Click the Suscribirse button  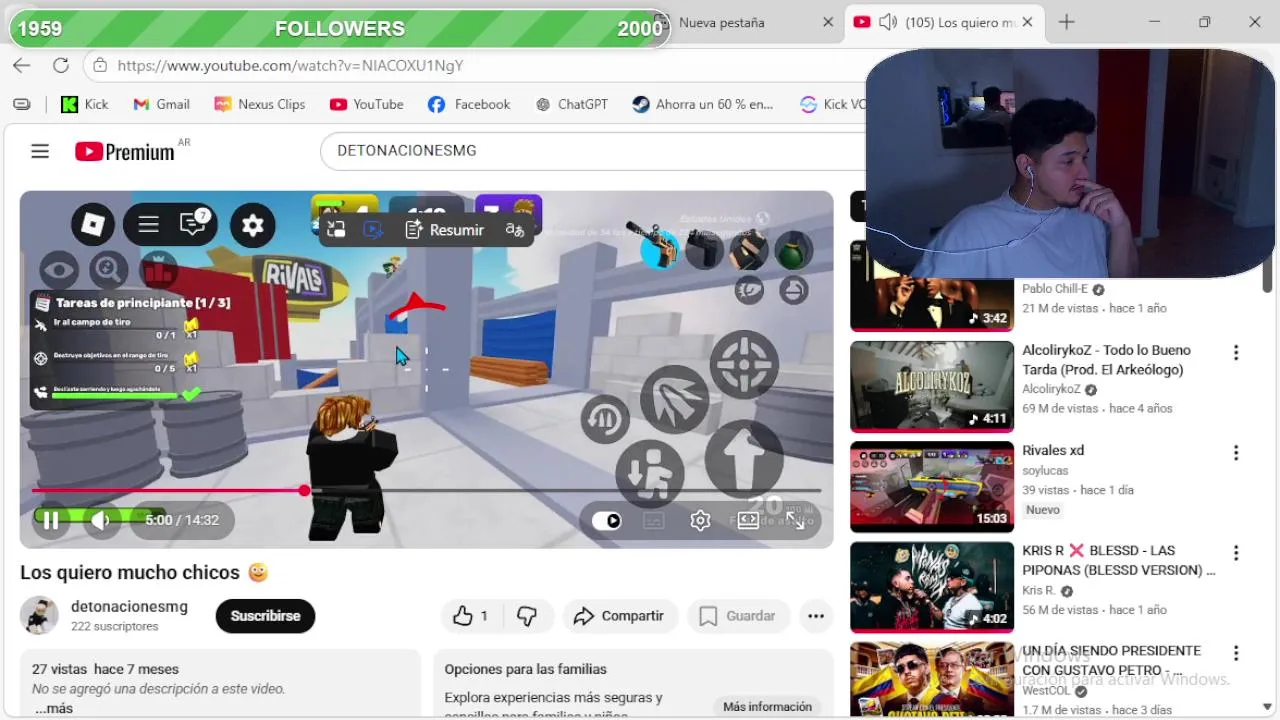click(x=265, y=616)
